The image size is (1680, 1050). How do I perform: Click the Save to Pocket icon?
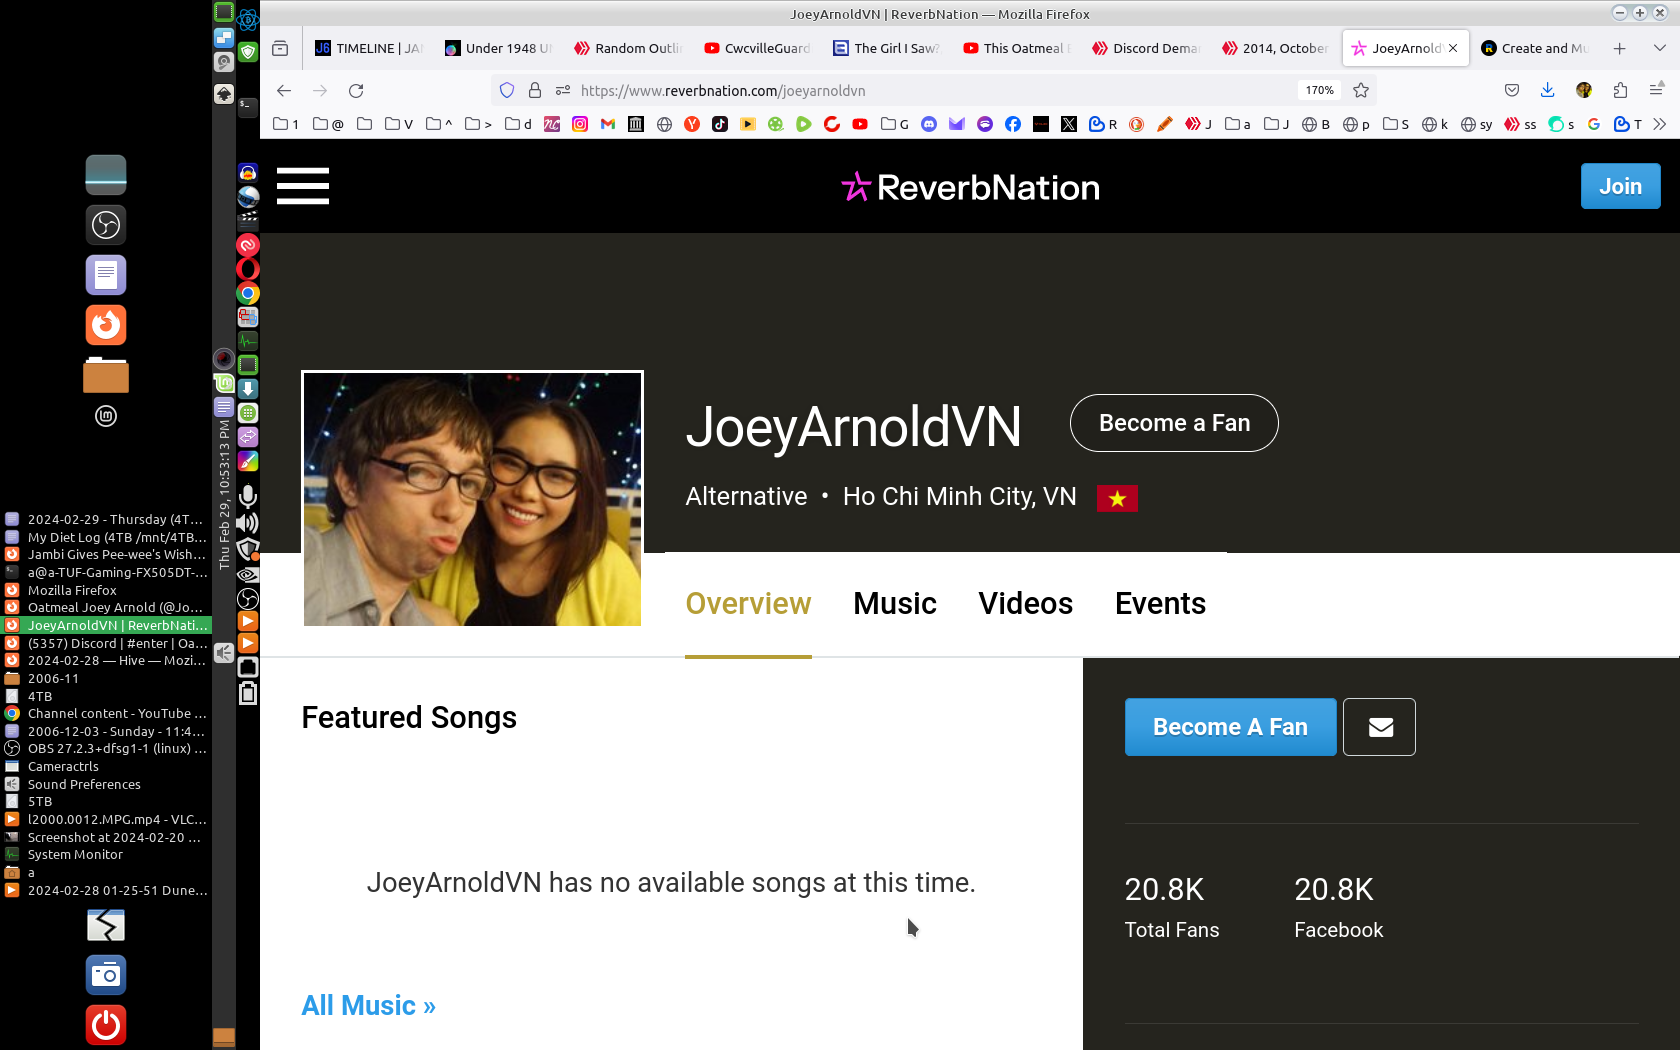[x=1512, y=90]
